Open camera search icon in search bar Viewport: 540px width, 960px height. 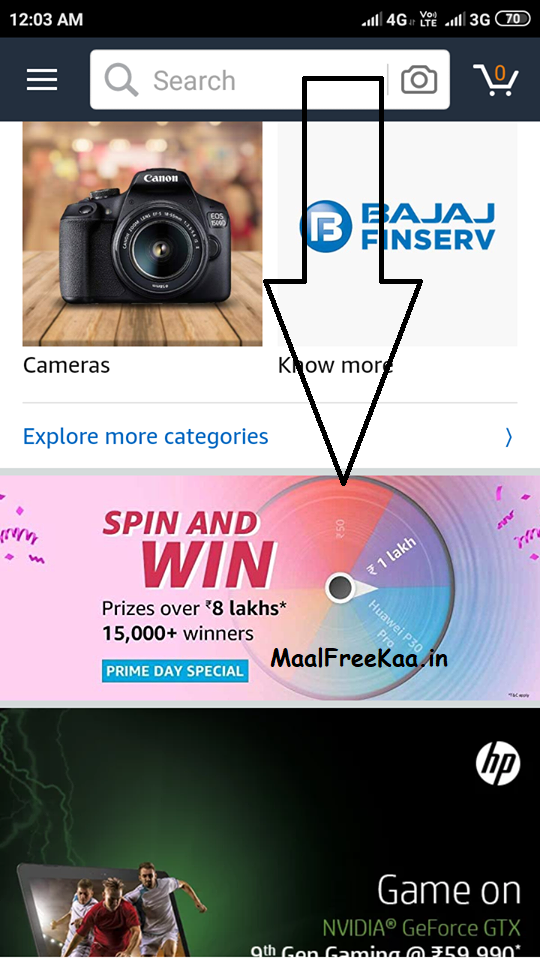[x=419, y=80]
